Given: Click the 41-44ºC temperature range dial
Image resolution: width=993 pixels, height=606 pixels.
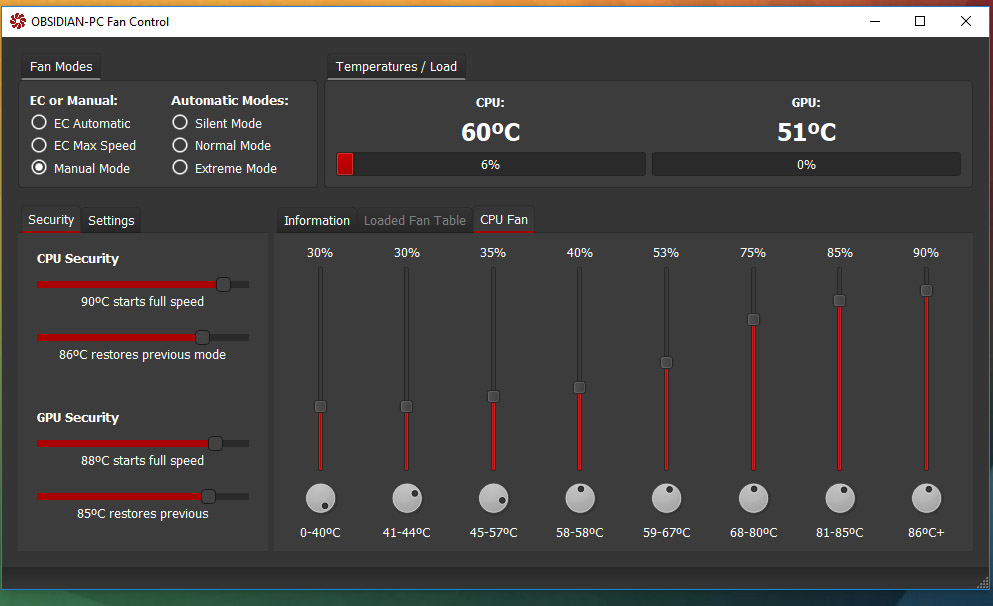Looking at the screenshot, I should coord(407,498).
